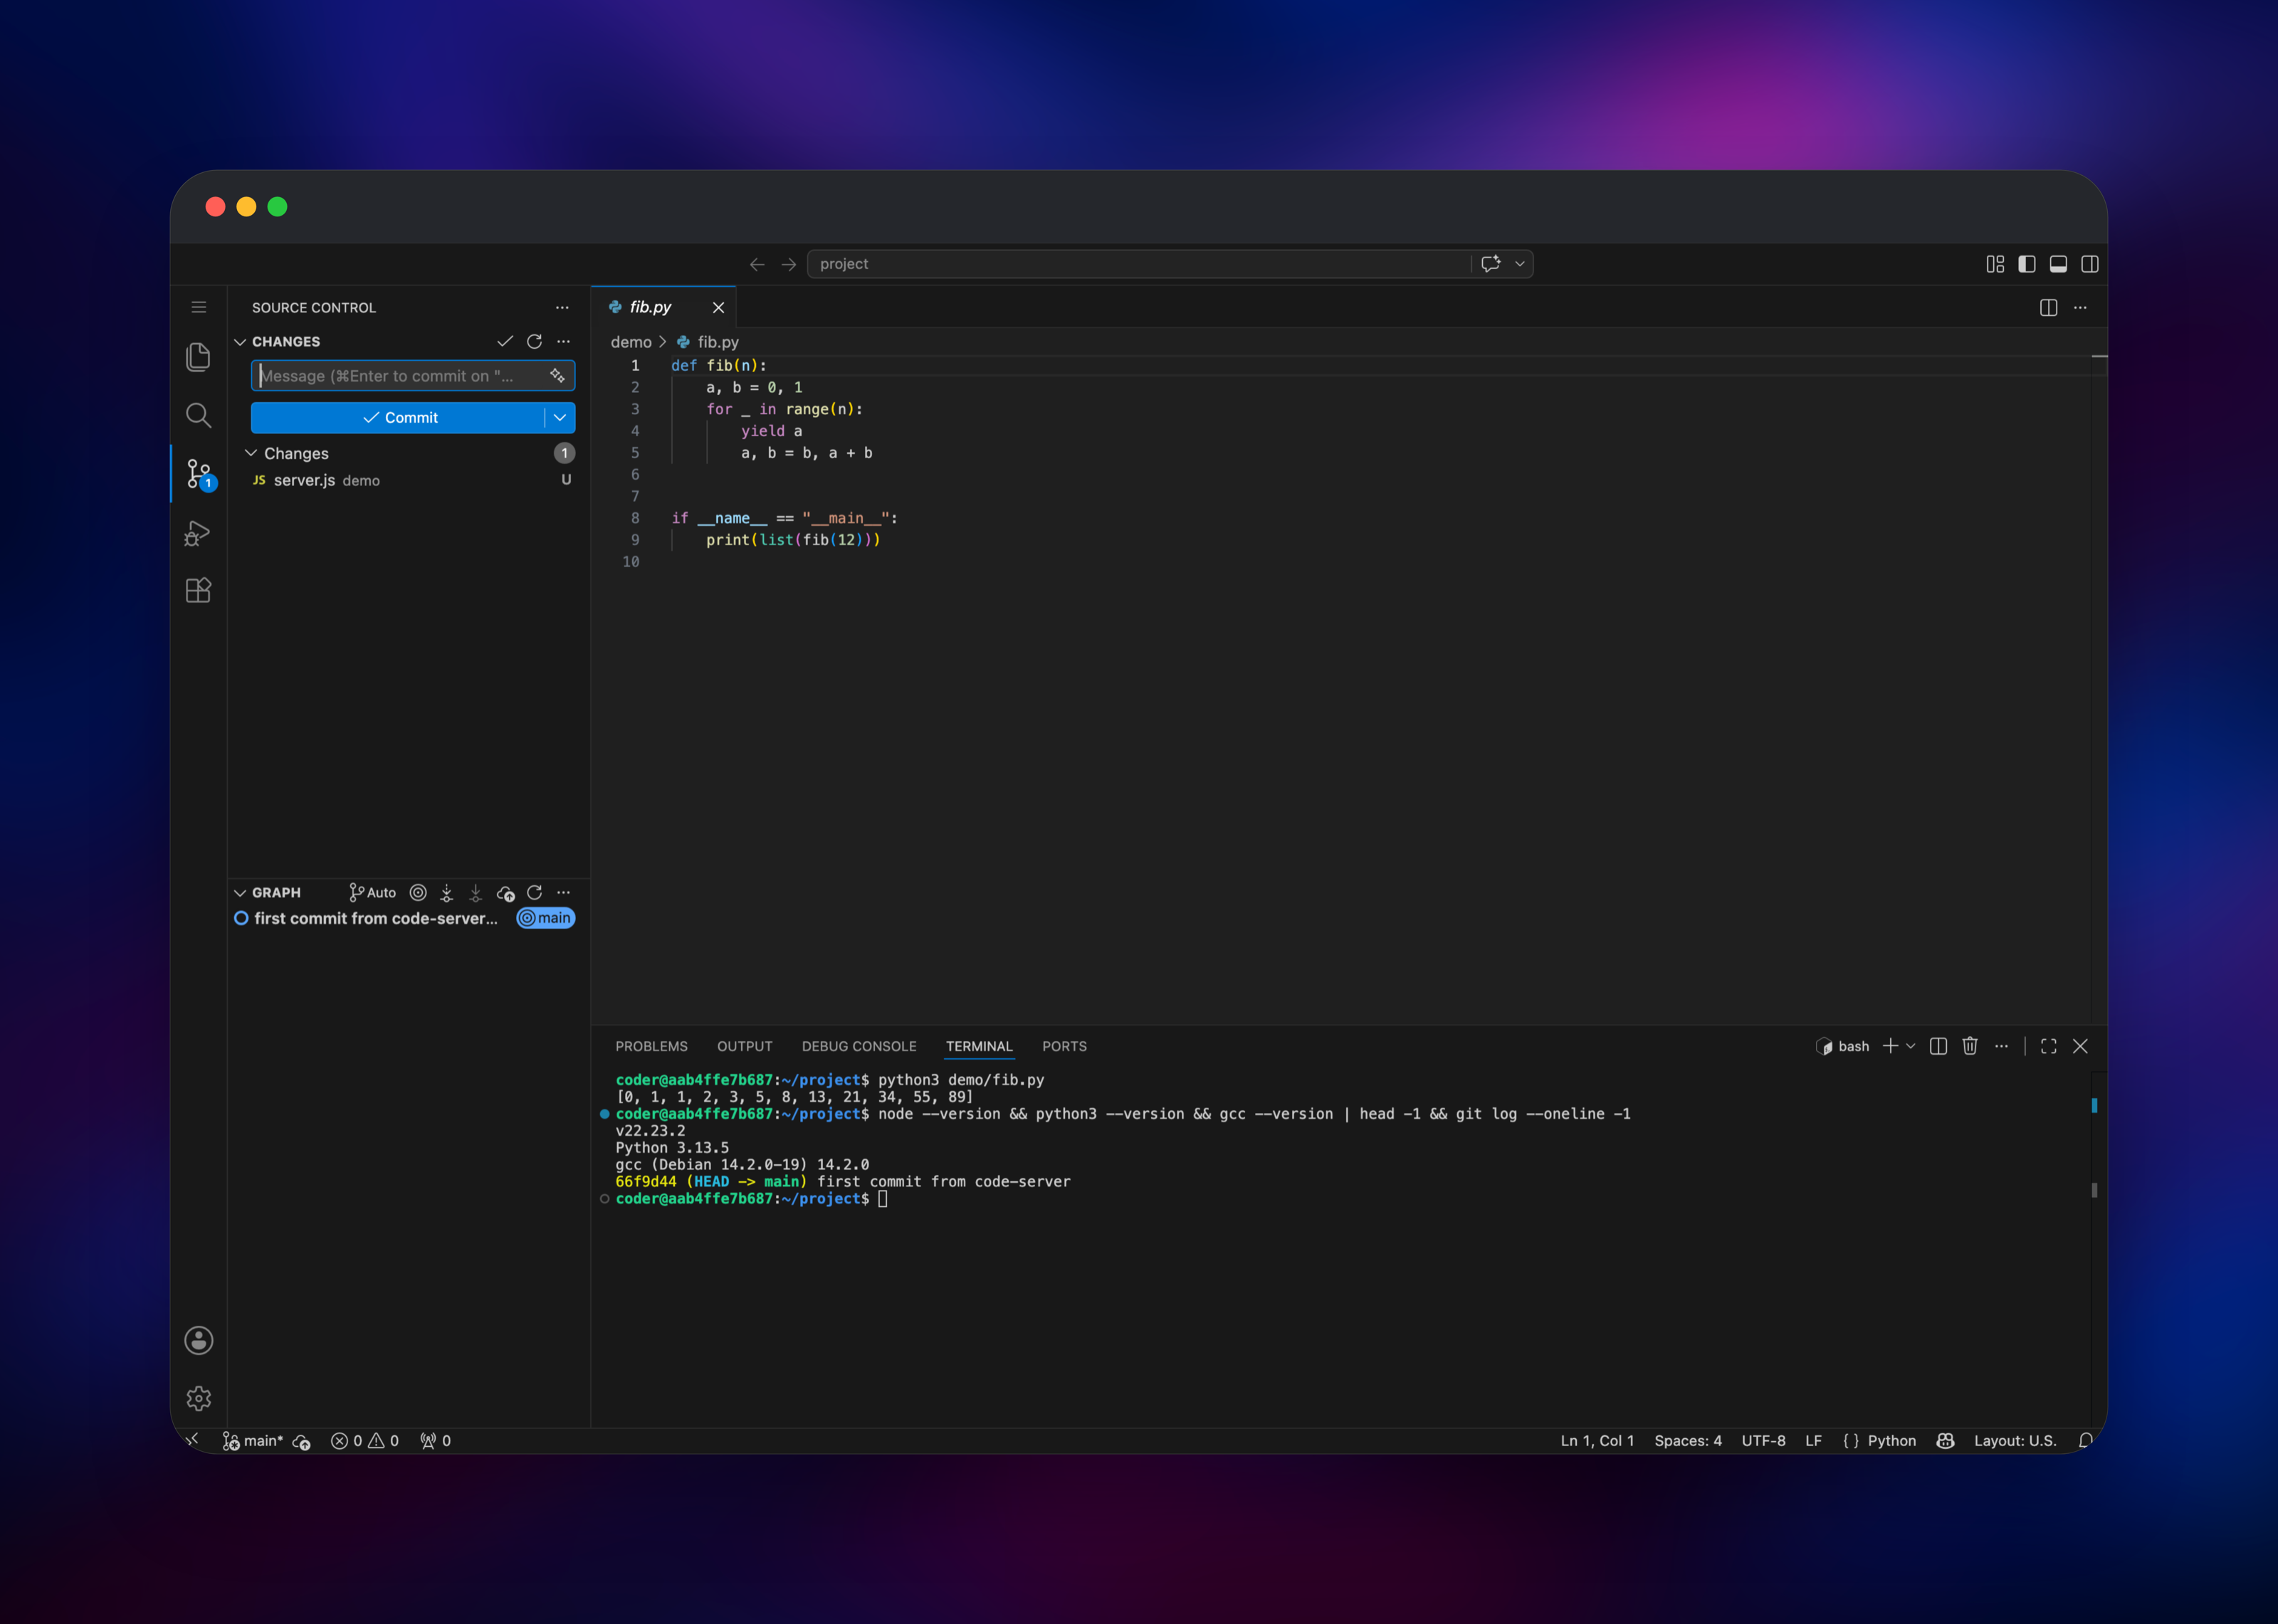Screen dimensions: 2278x1624
Task: Split the terminal panel
Action: [1938, 1046]
